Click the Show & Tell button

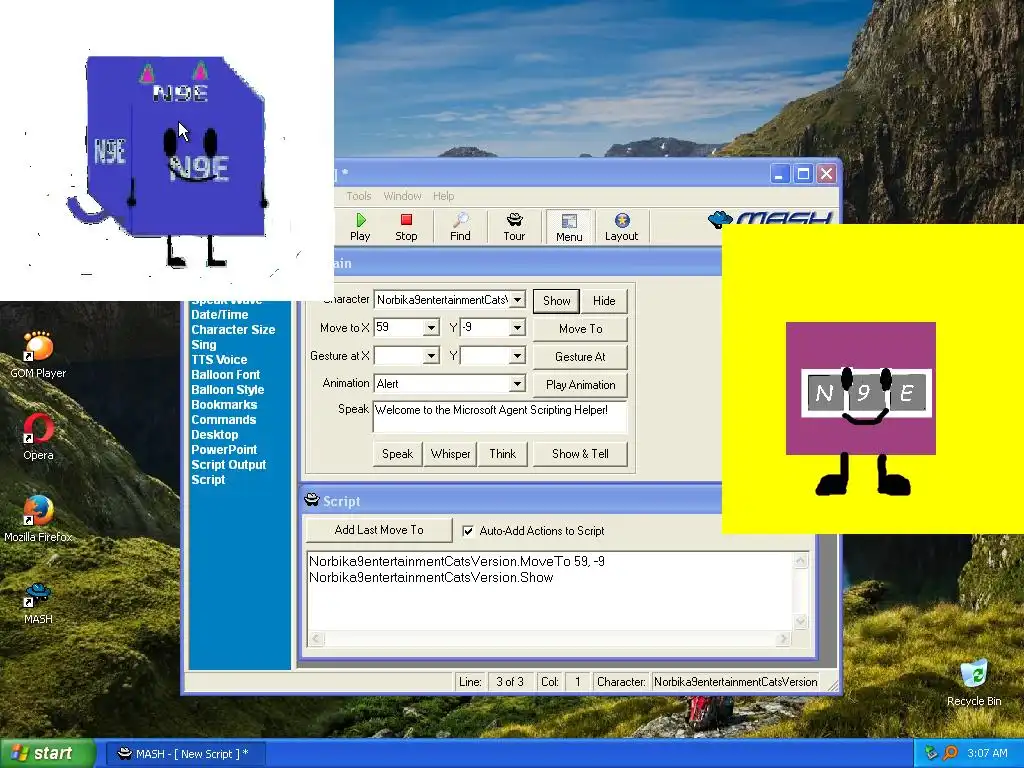[580, 453]
